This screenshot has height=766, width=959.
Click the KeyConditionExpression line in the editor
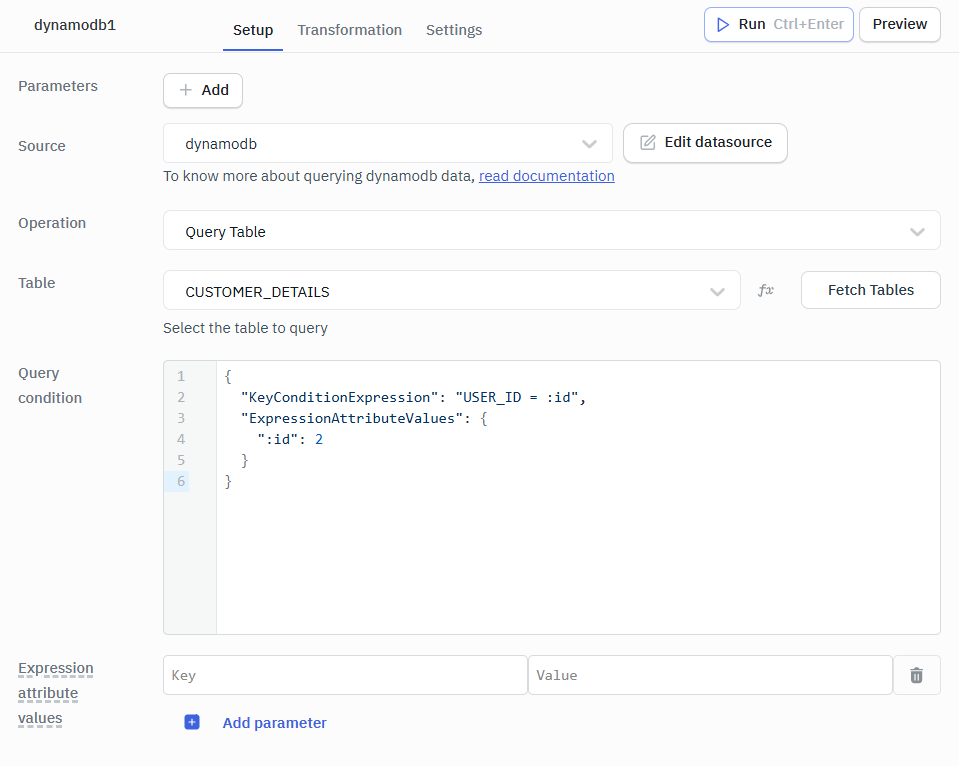(x=413, y=398)
